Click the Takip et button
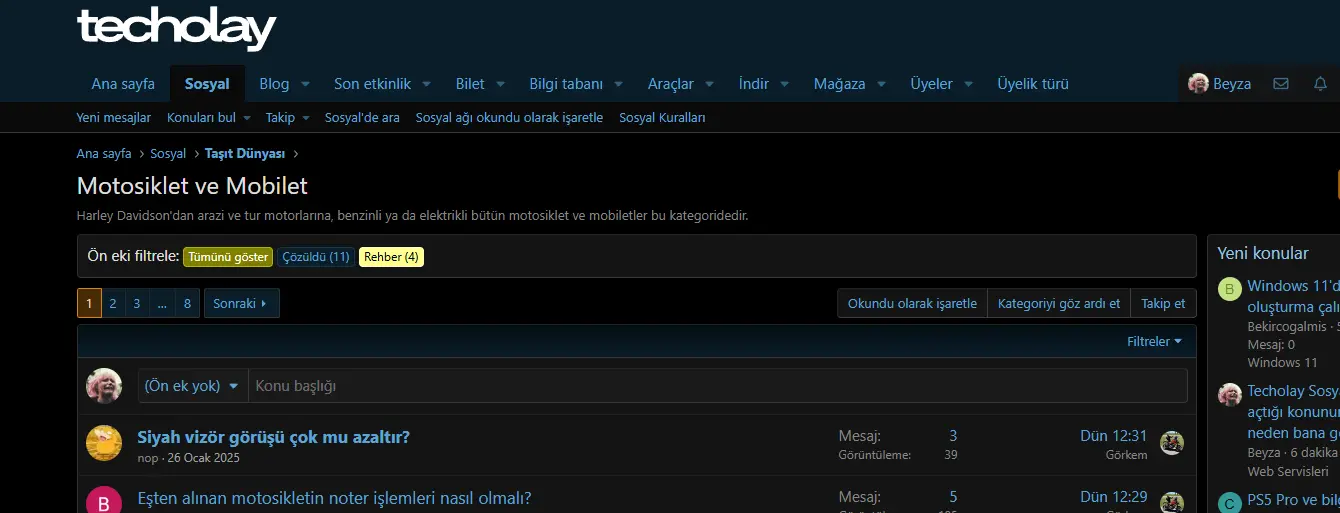Screen dimensions: 1340x513 [x=1163, y=303]
